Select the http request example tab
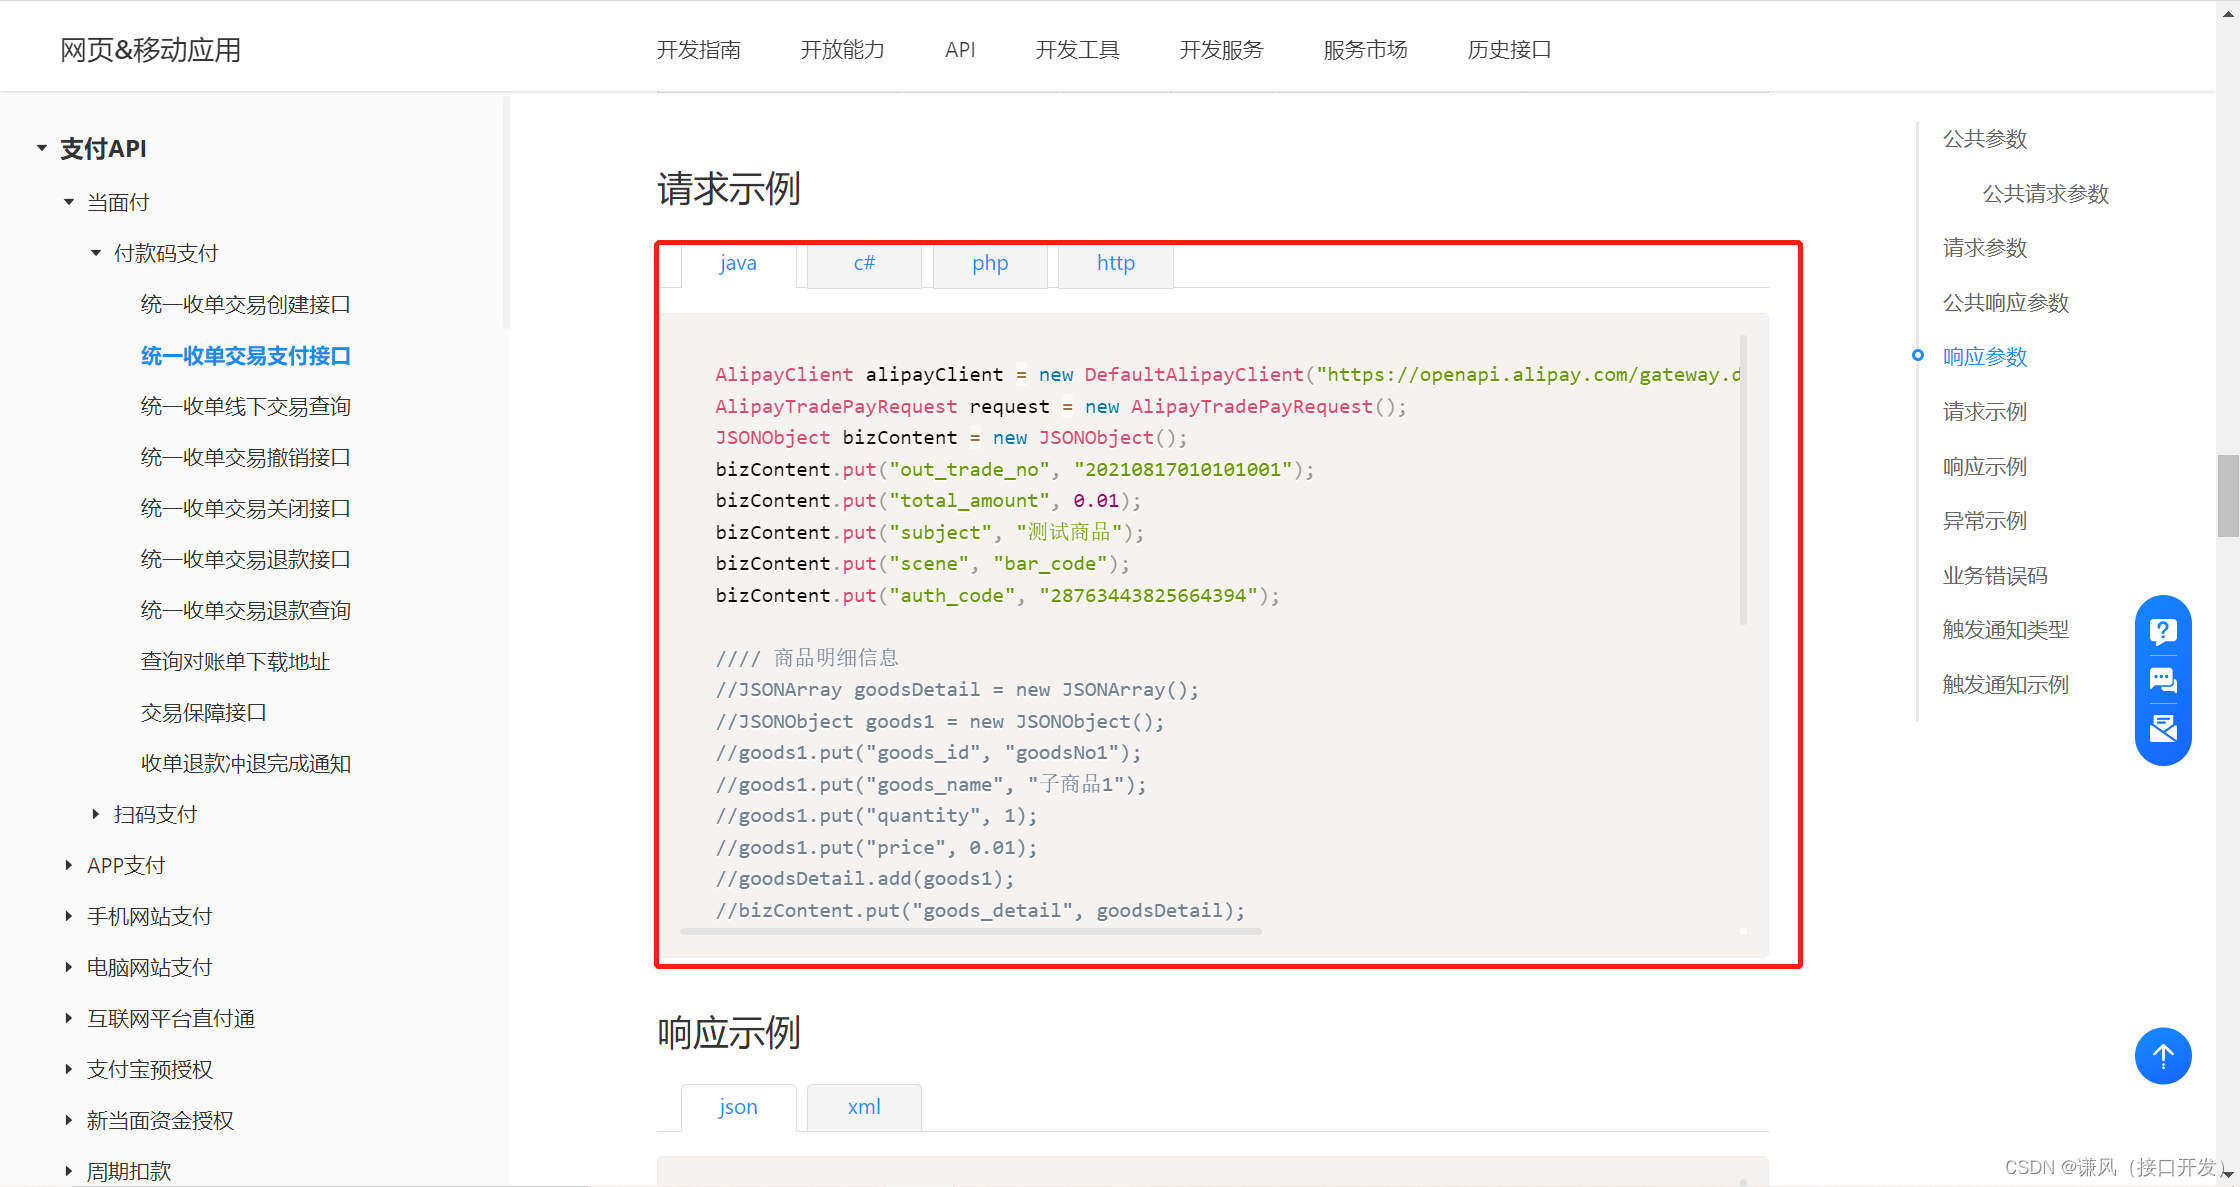The width and height of the screenshot is (2240, 1187). pos(1115,264)
